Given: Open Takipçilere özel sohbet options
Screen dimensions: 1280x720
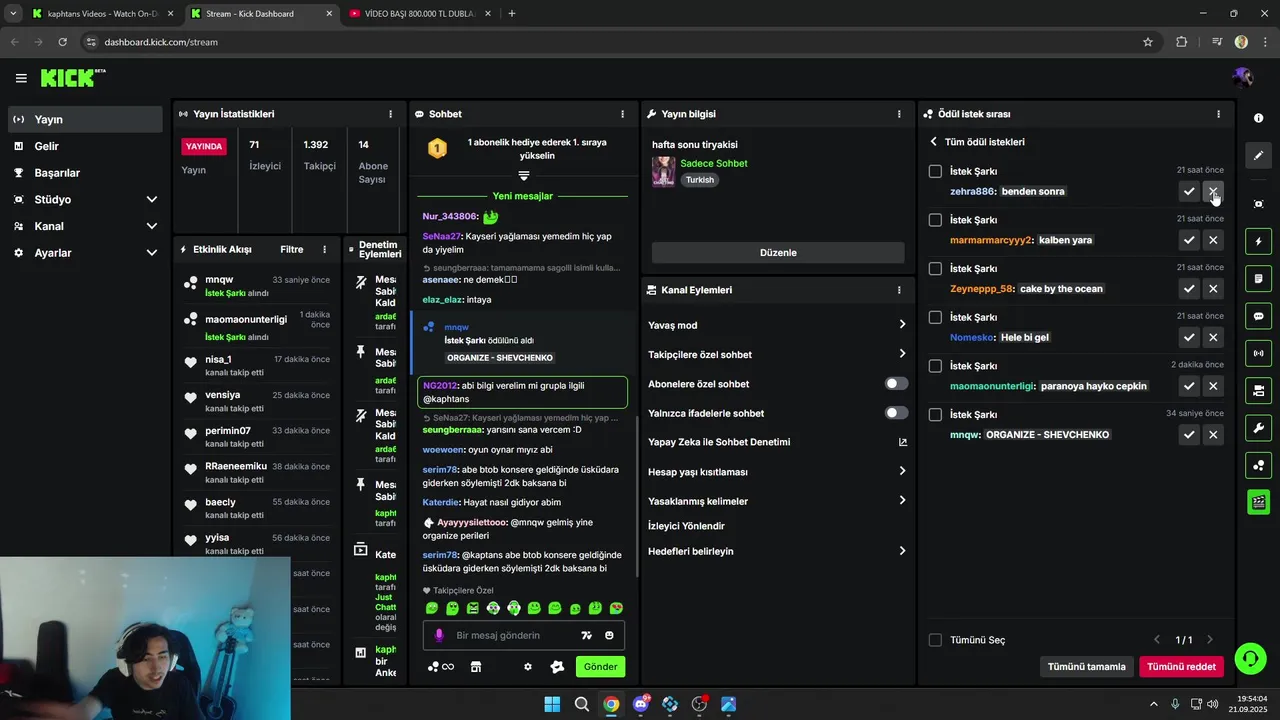Looking at the screenshot, I should (778, 354).
